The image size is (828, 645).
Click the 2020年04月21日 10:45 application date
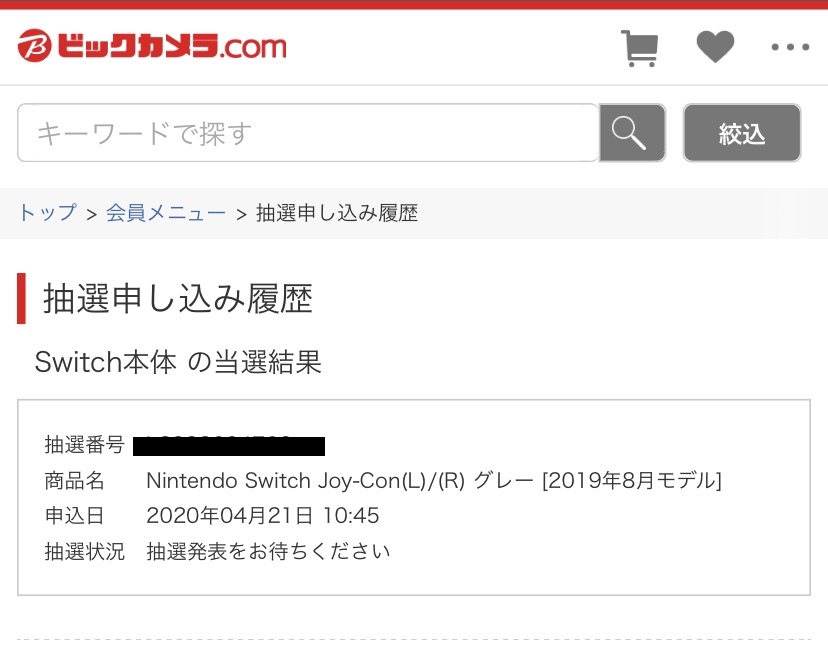[262, 516]
